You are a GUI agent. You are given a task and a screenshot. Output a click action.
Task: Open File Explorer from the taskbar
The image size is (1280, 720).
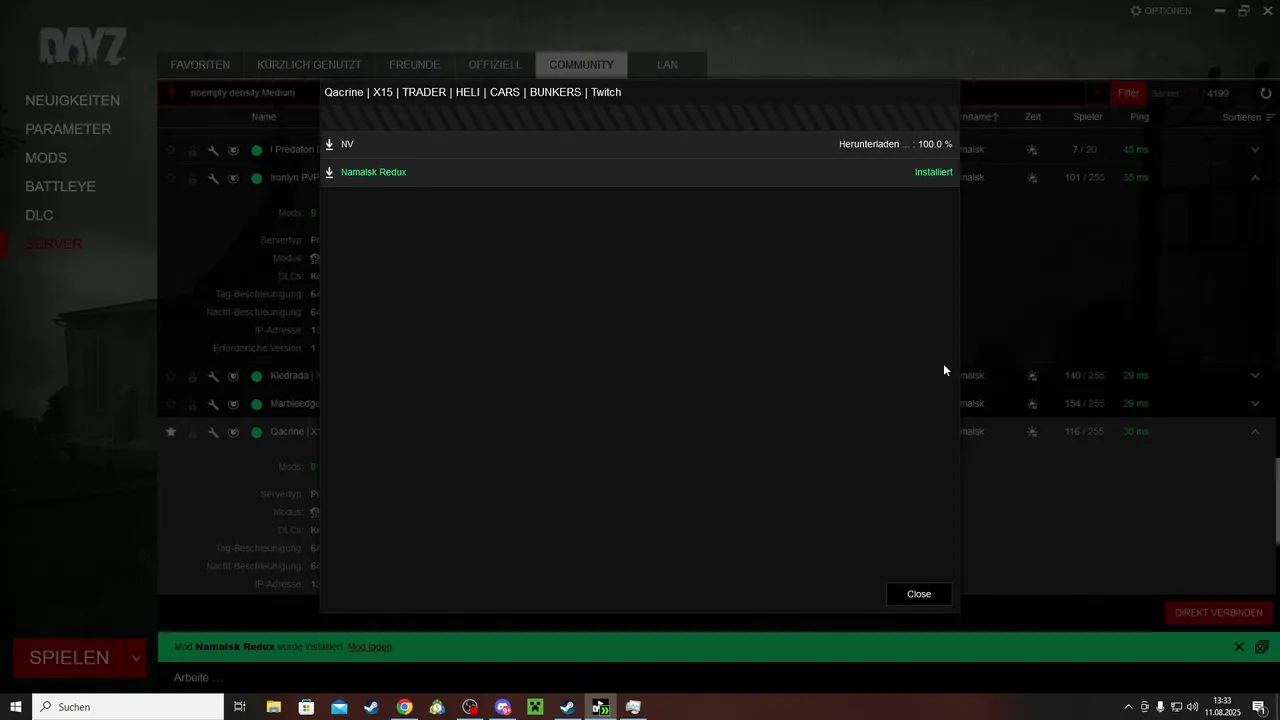(x=273, y=707)
